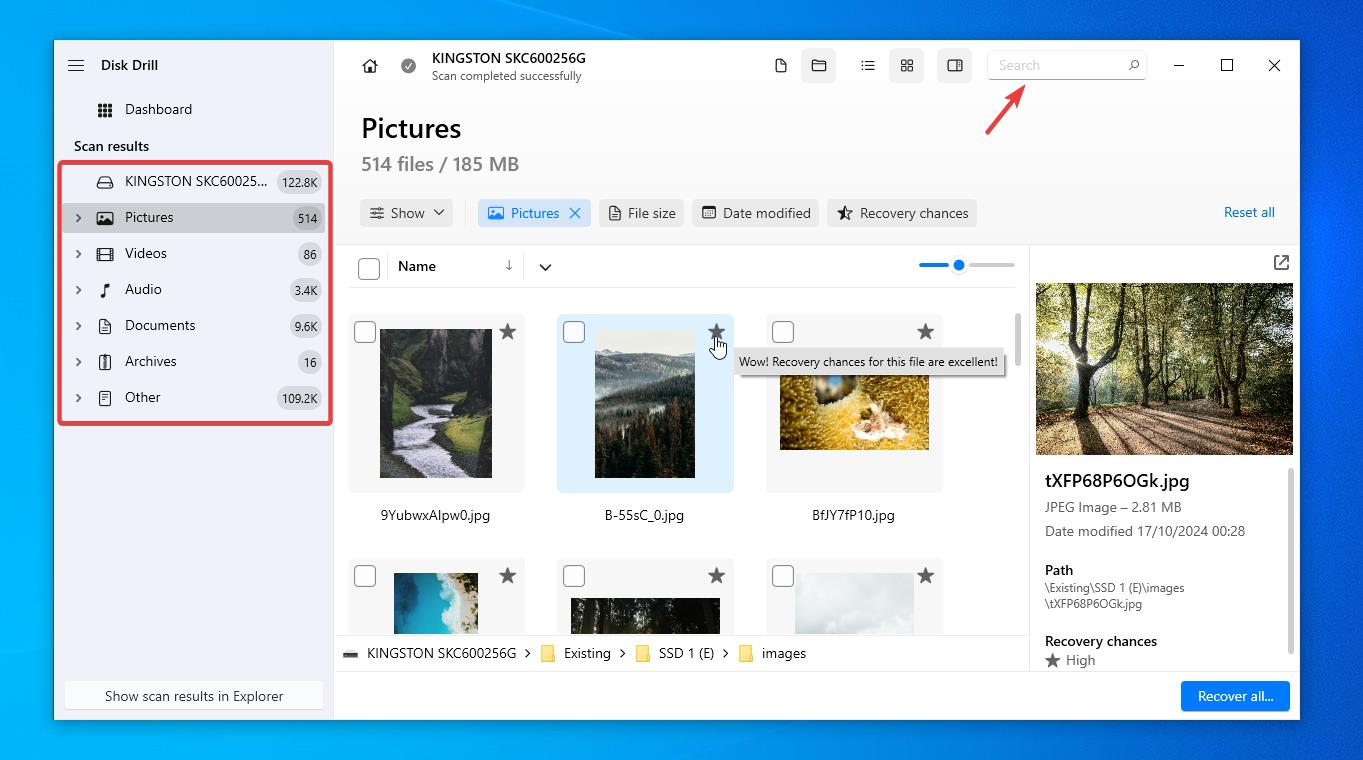Go to SSD 1 (E) in breadcrumb
This screenshot has width=1363, height=760.
tap(686, 654)
